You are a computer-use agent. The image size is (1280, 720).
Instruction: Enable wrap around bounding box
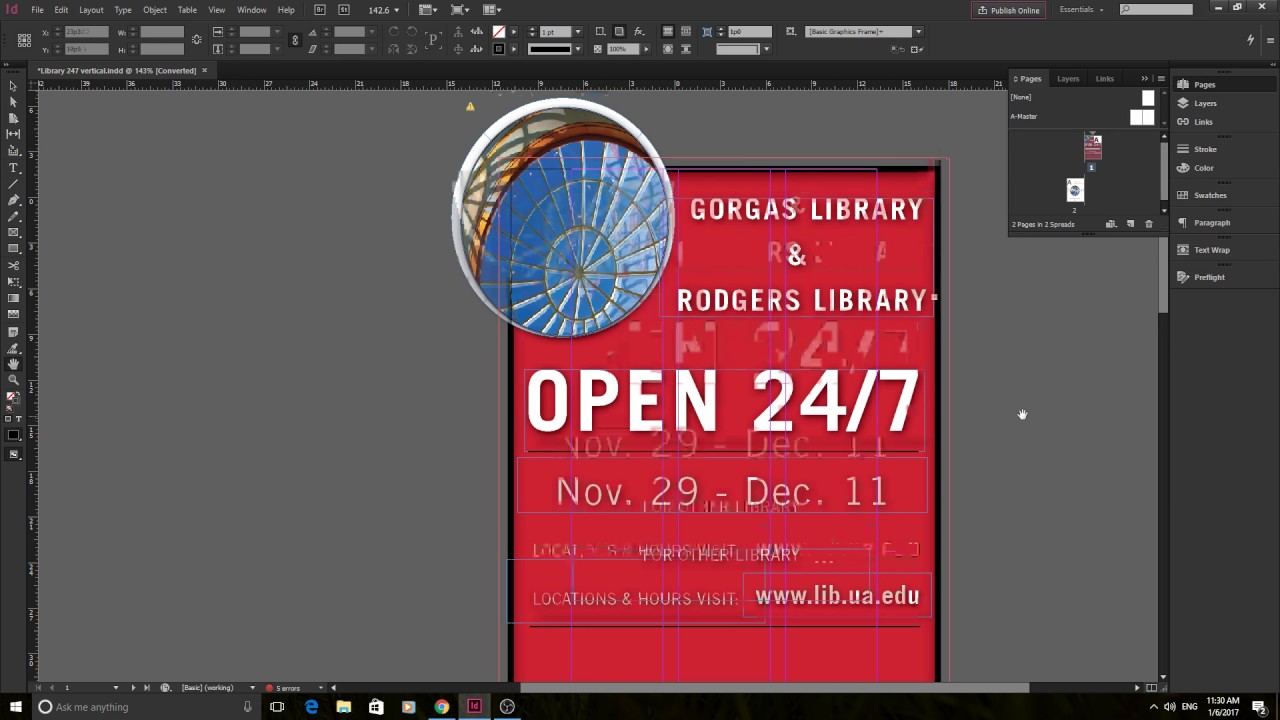(685, 31)
